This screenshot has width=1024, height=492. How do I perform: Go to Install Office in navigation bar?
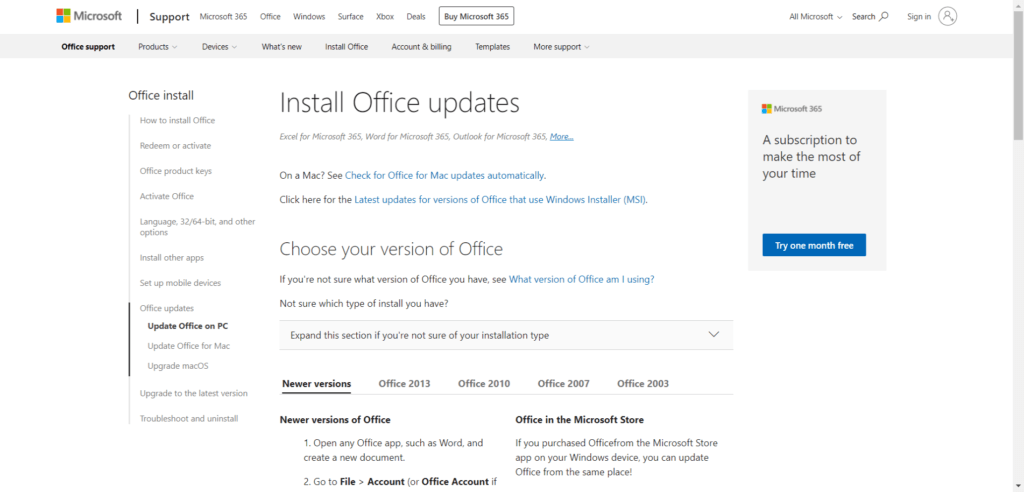click(x=346, y=47)
